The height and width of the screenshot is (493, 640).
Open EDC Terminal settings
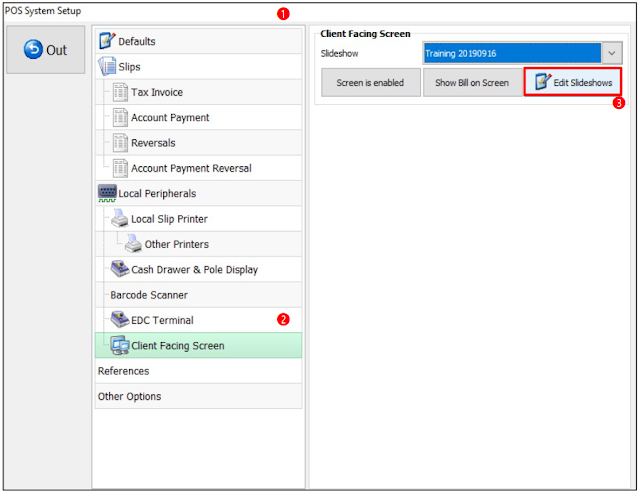pos(199,320)
